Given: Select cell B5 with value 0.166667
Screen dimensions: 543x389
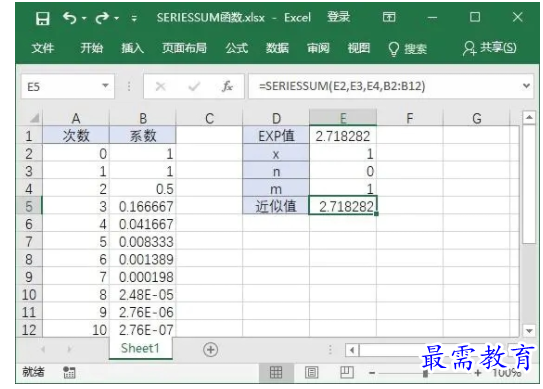Looking at the screenshot, I should [143, 206].
